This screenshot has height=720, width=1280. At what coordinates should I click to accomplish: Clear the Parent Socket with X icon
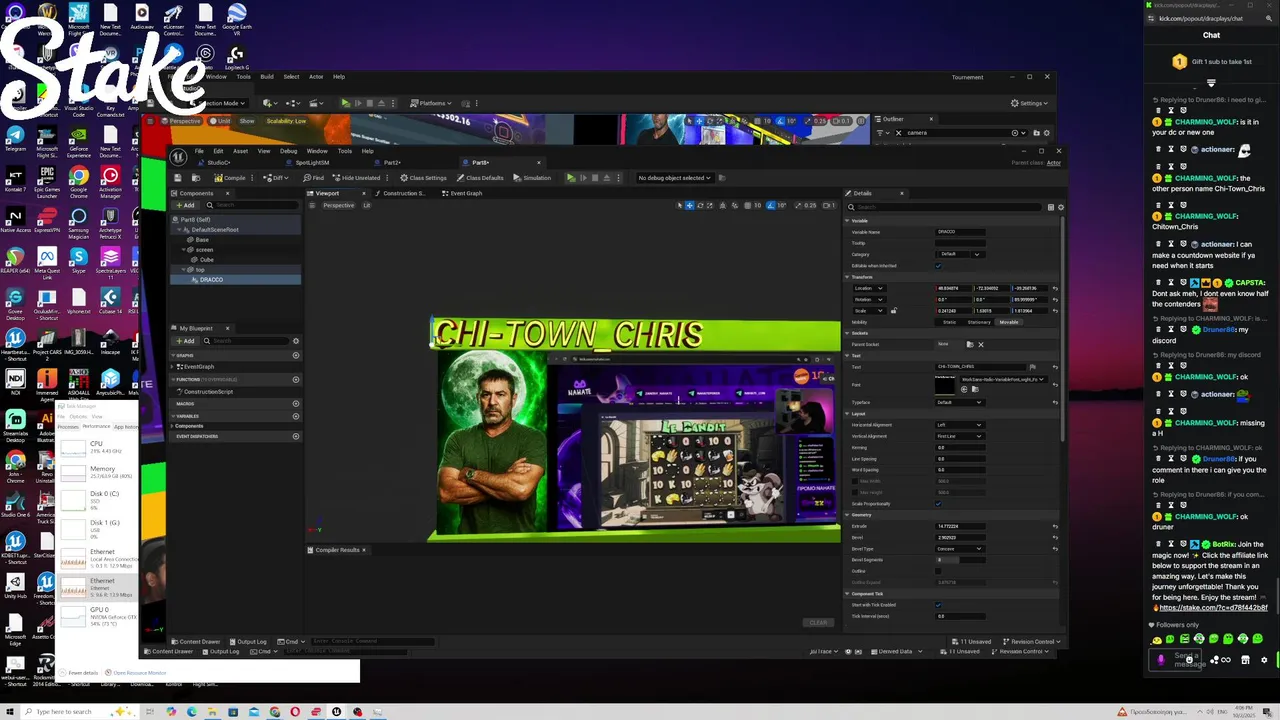(x=981, y=344)
